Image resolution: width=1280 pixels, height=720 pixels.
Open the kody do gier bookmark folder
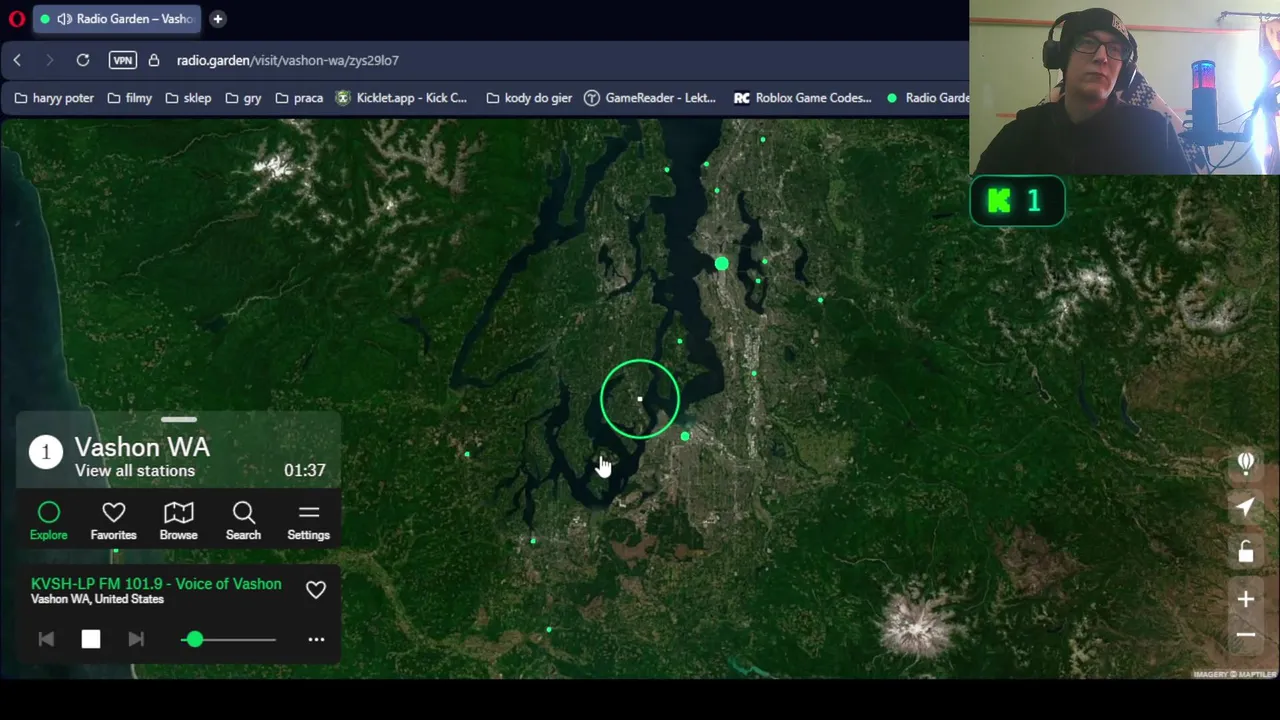528,98
